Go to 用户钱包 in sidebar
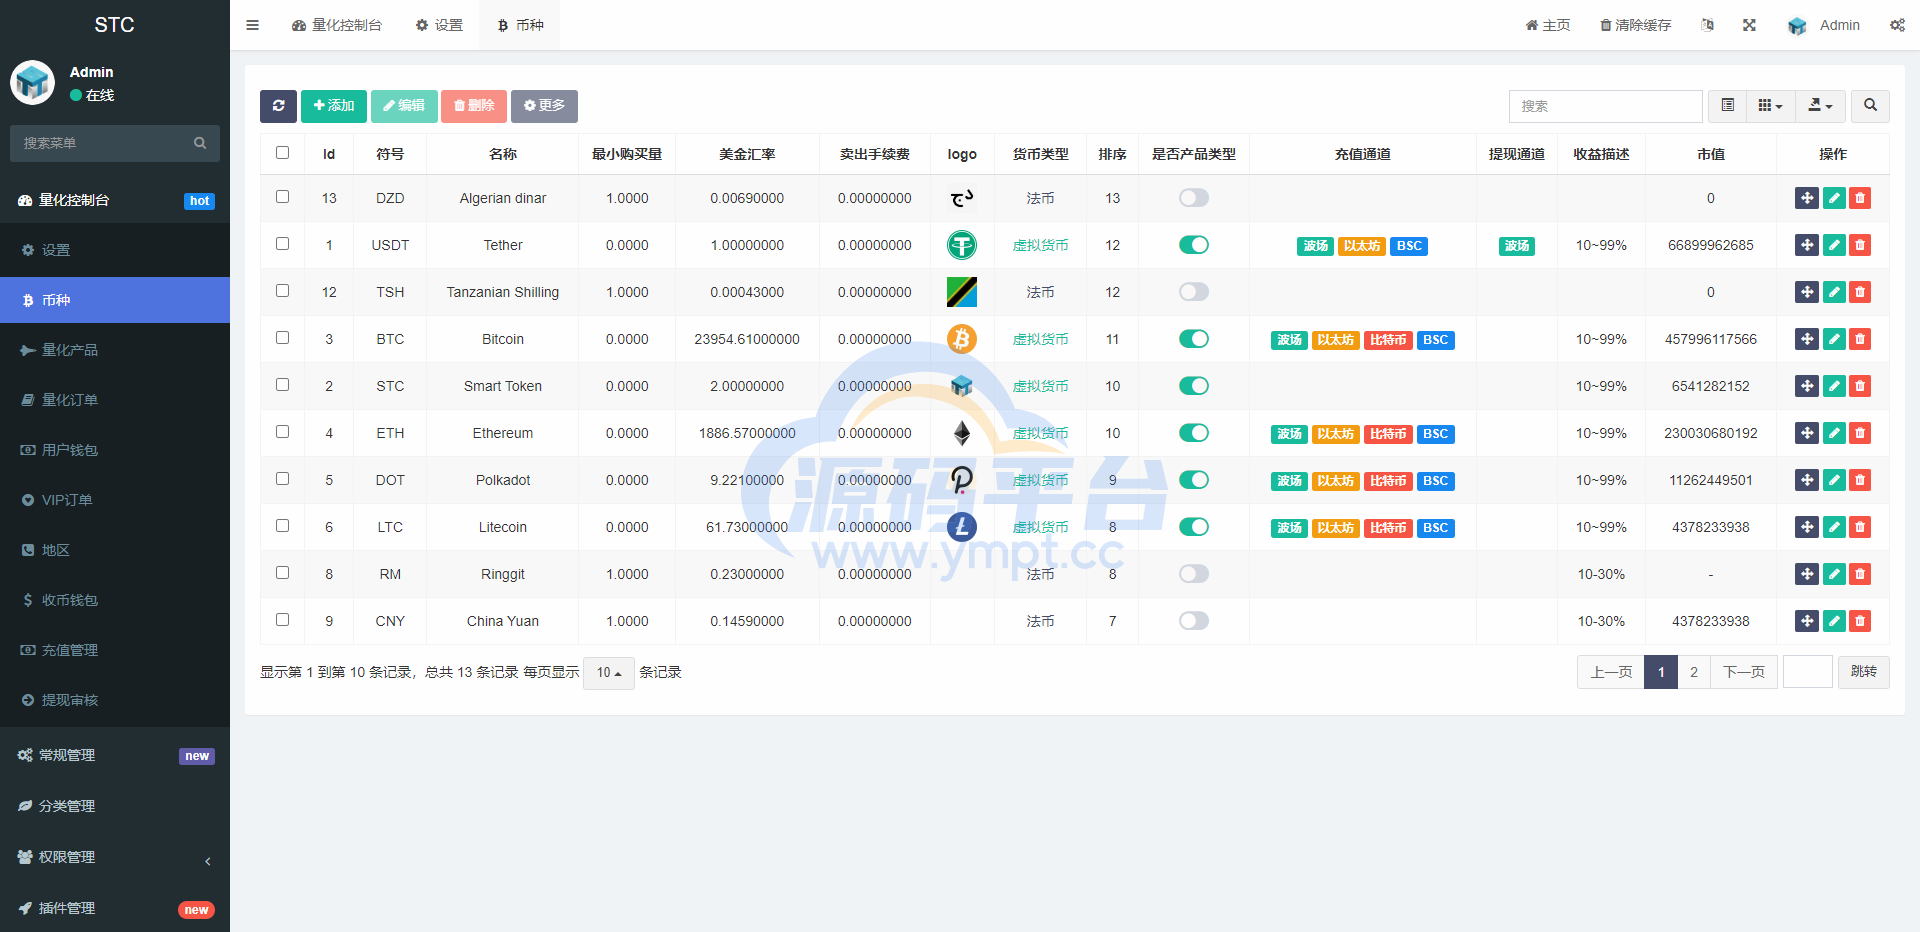The width and height of the screenshot is (1920, 932). [x=115, y=450]
